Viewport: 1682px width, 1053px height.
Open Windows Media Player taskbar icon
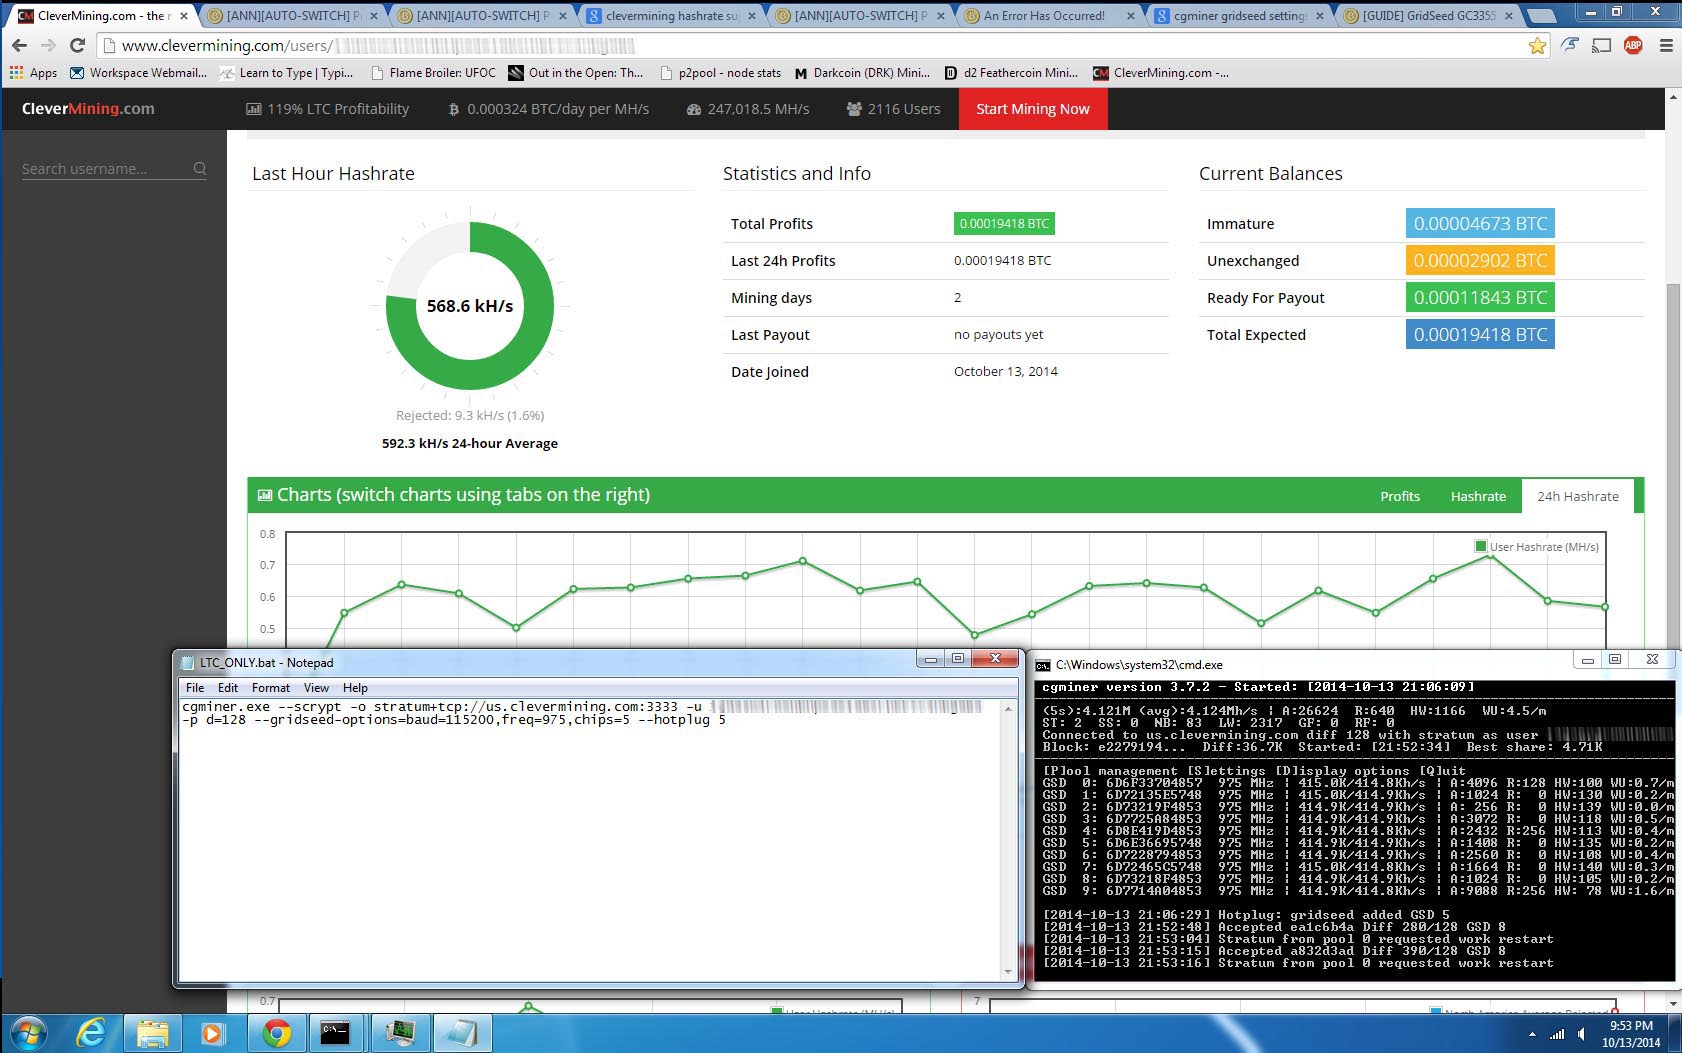click(213, 1032)
